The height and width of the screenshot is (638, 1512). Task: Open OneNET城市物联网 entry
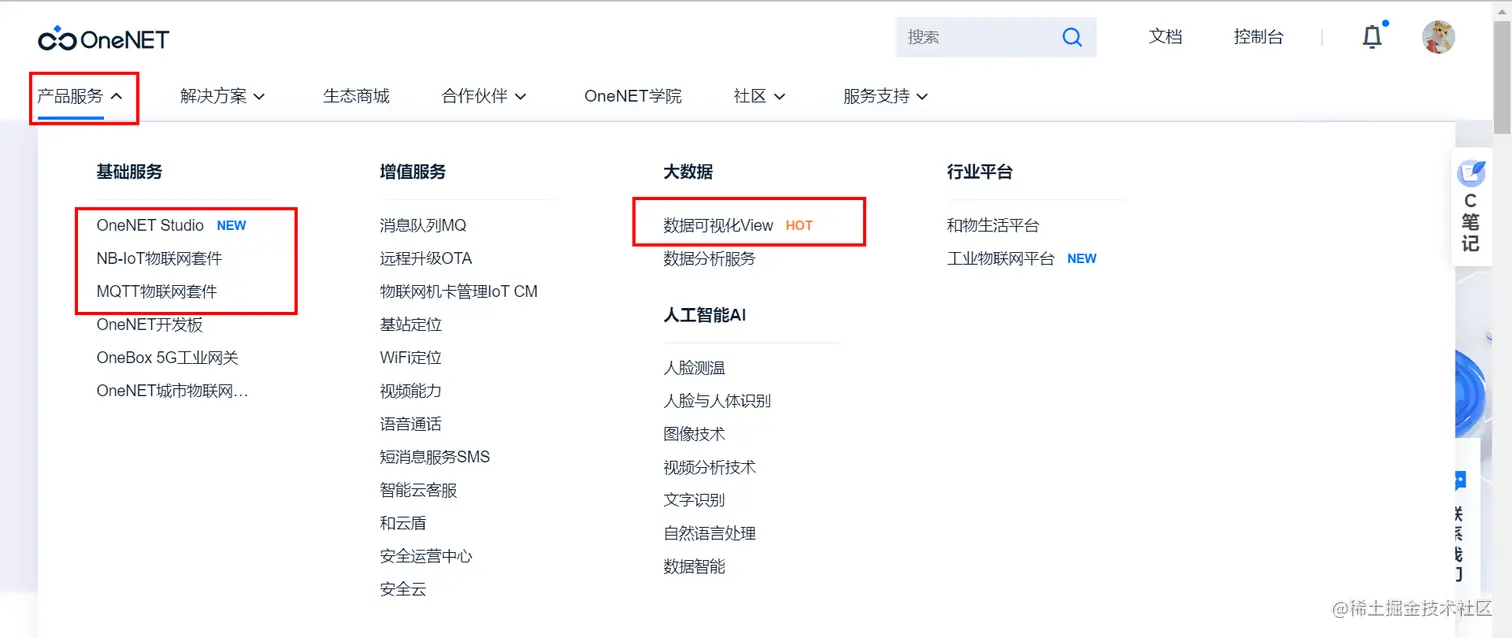(172, 390)
